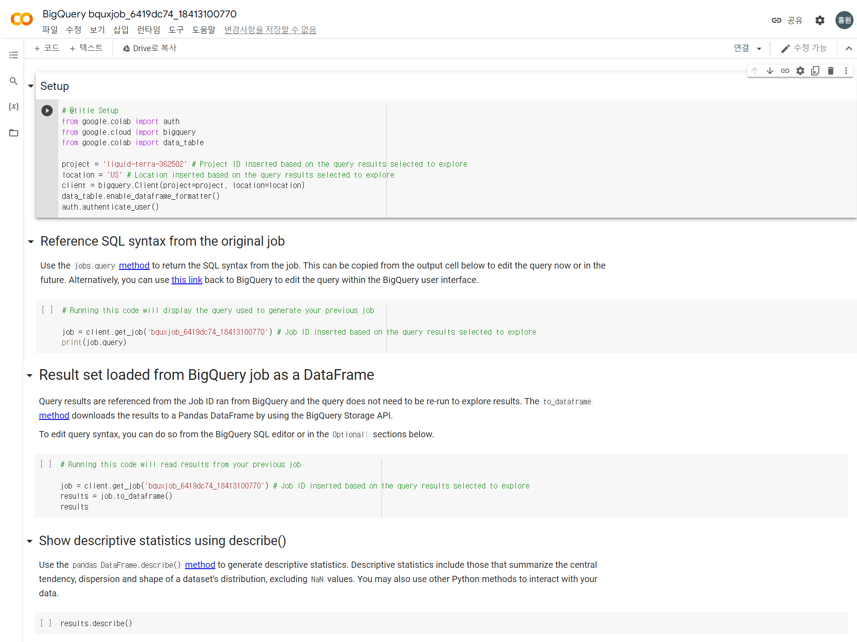857x642 pixels.
Task: Click the share link button (공유)
Action: (787, 20)
